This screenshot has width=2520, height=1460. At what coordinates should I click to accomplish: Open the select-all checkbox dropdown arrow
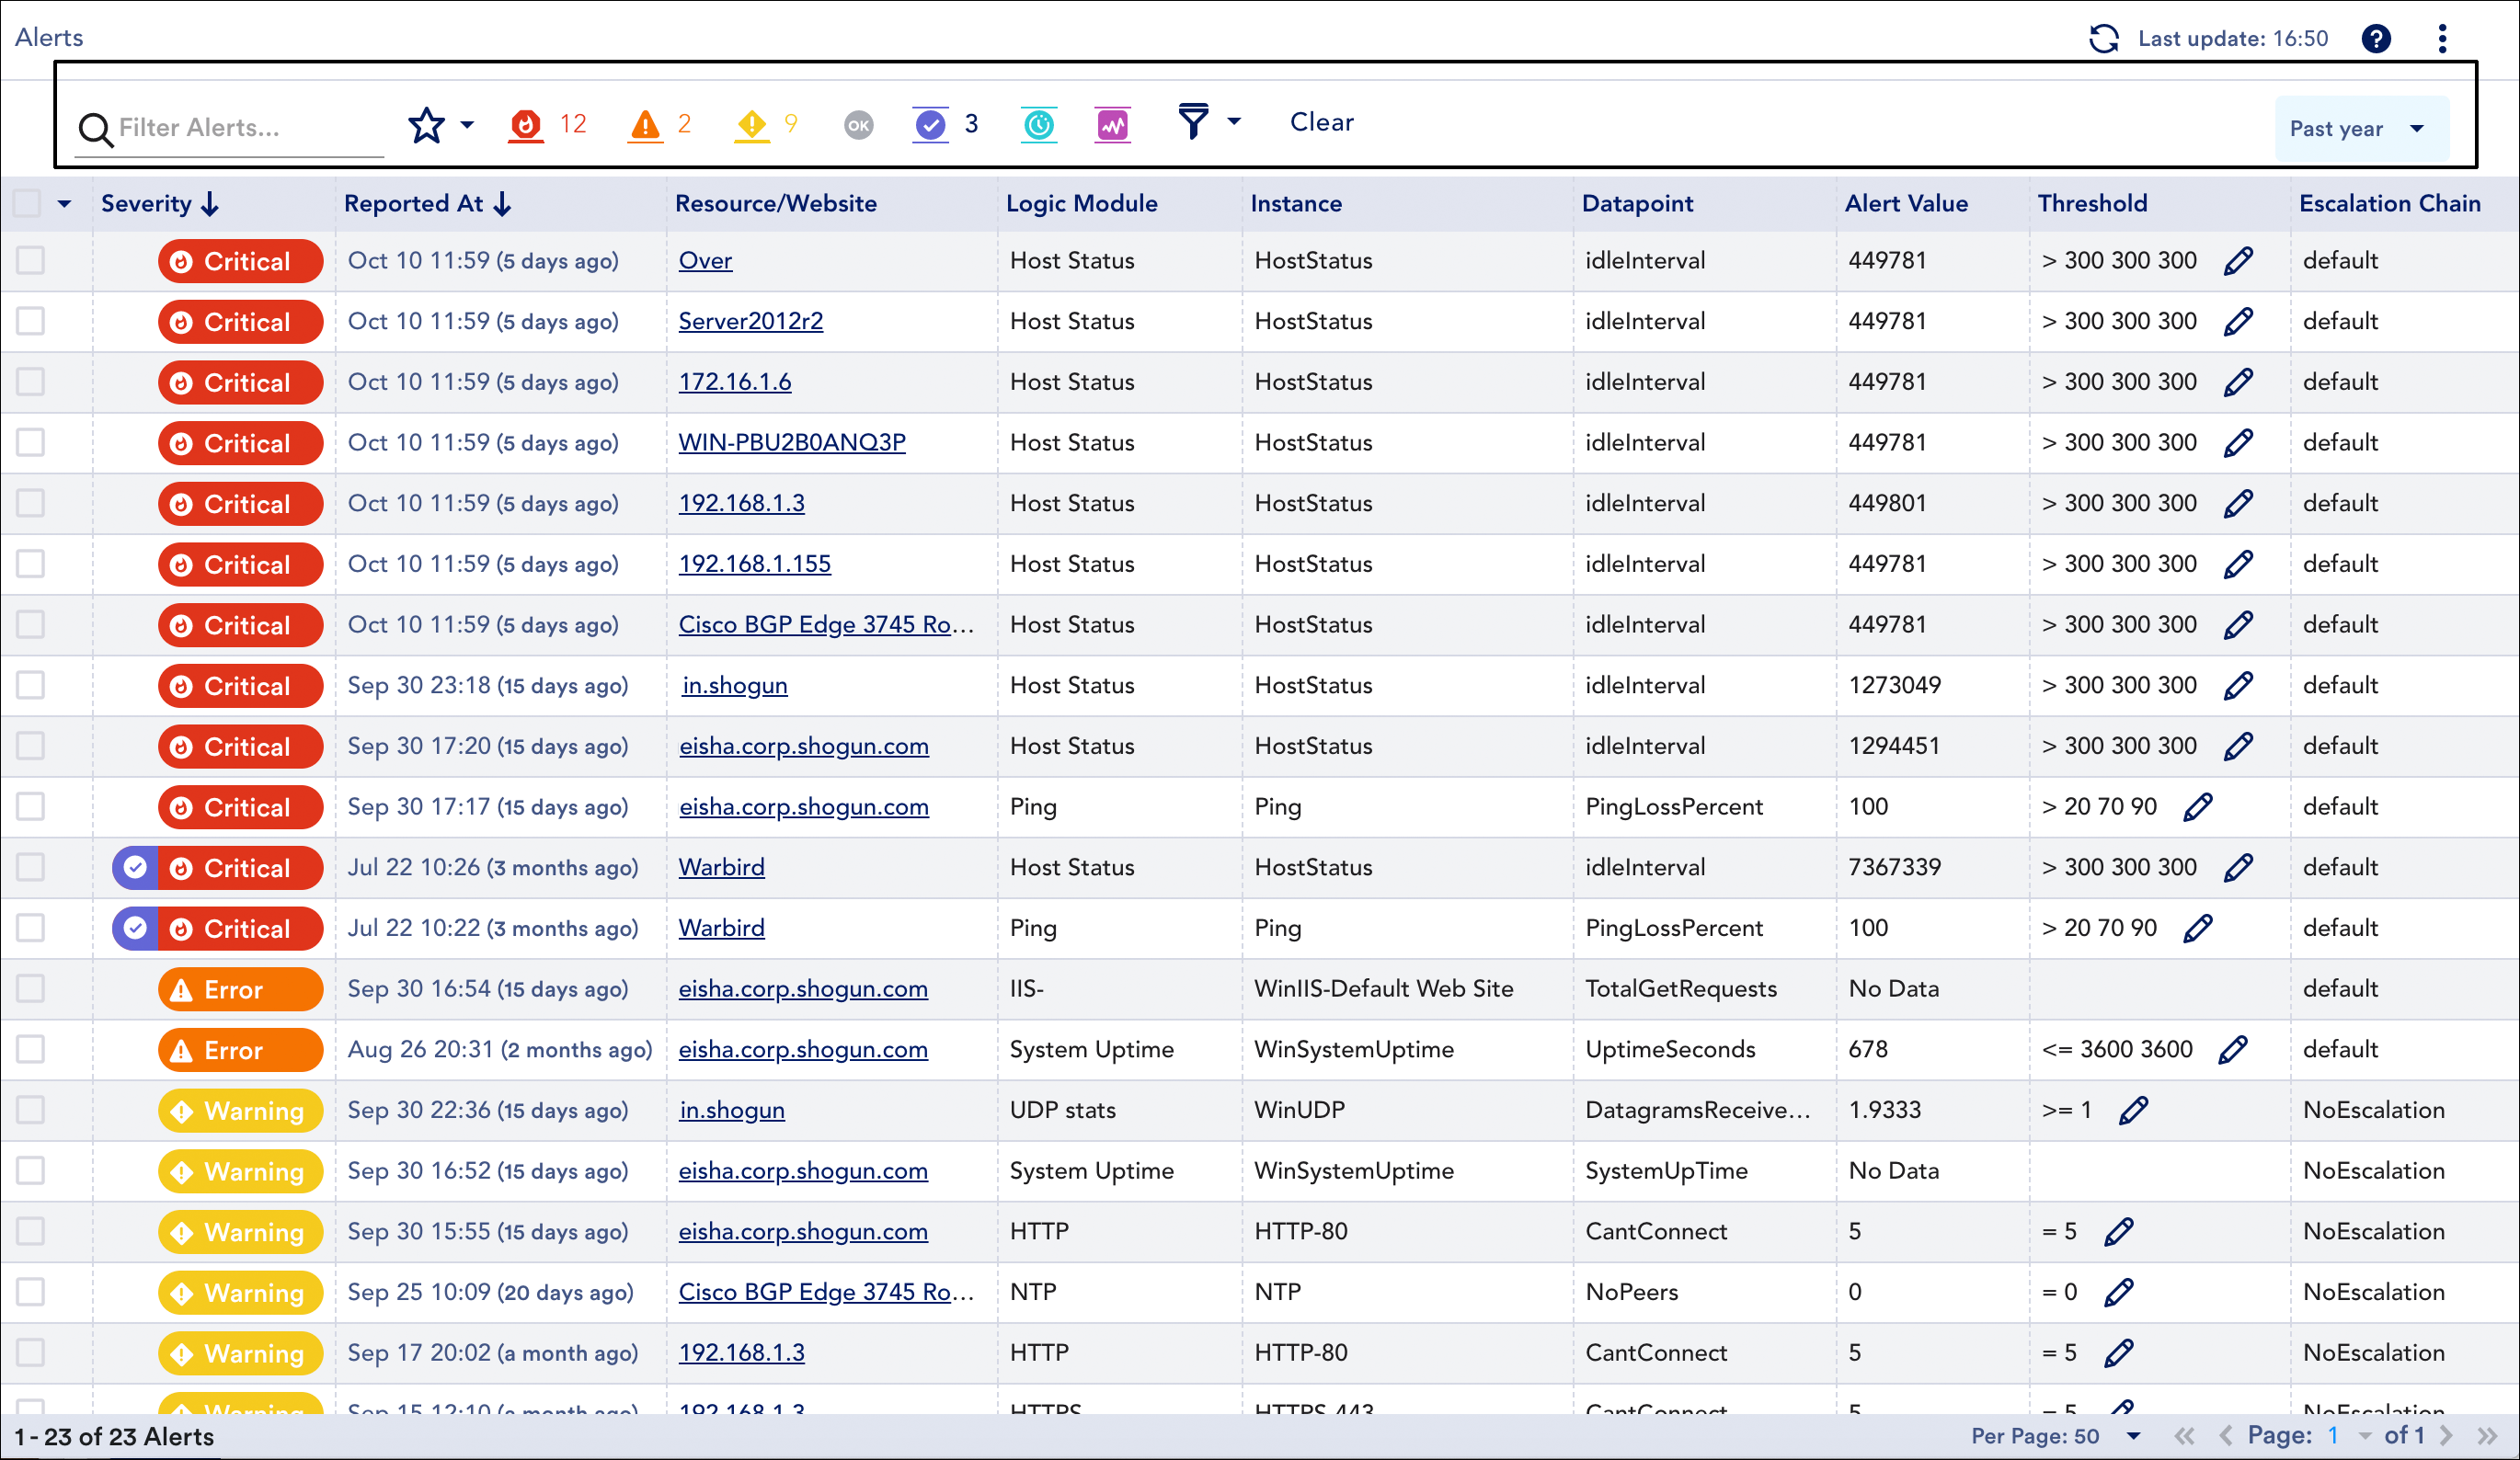[64, 204]
